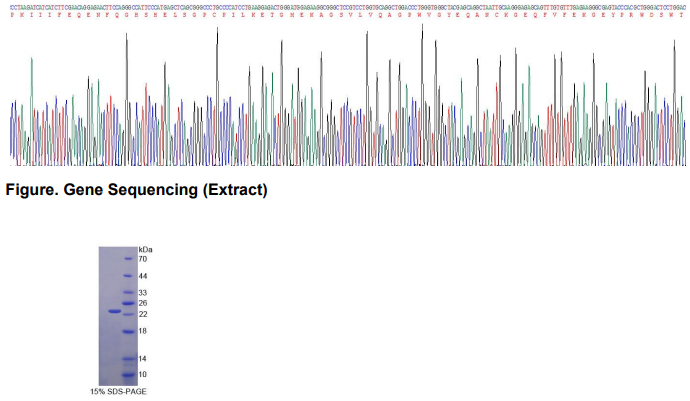The image size is (690, 401).
Task: Click the 70 kDa ladder band
Action: (x=127, y=259)
